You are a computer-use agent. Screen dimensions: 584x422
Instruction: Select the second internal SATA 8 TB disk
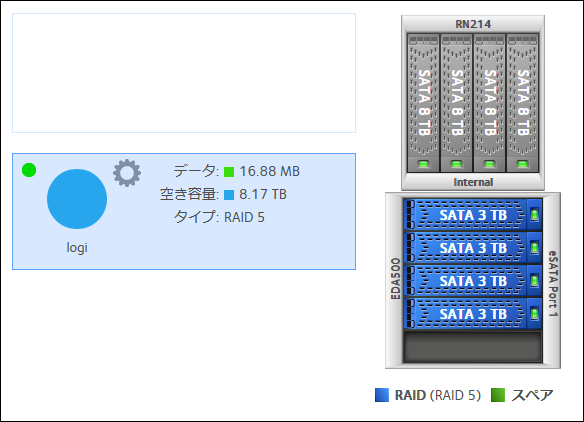click(456, 103)
